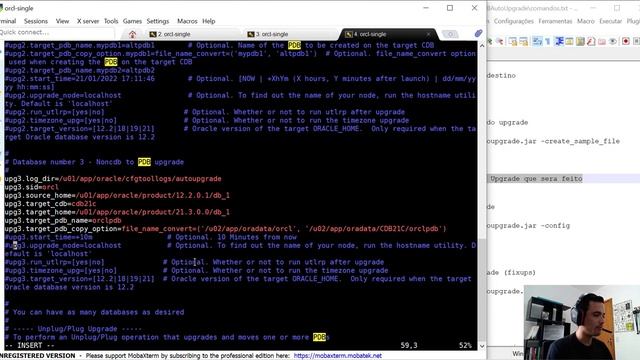Open the Help menu
This screenshot has width=640, height=360.
209,21
